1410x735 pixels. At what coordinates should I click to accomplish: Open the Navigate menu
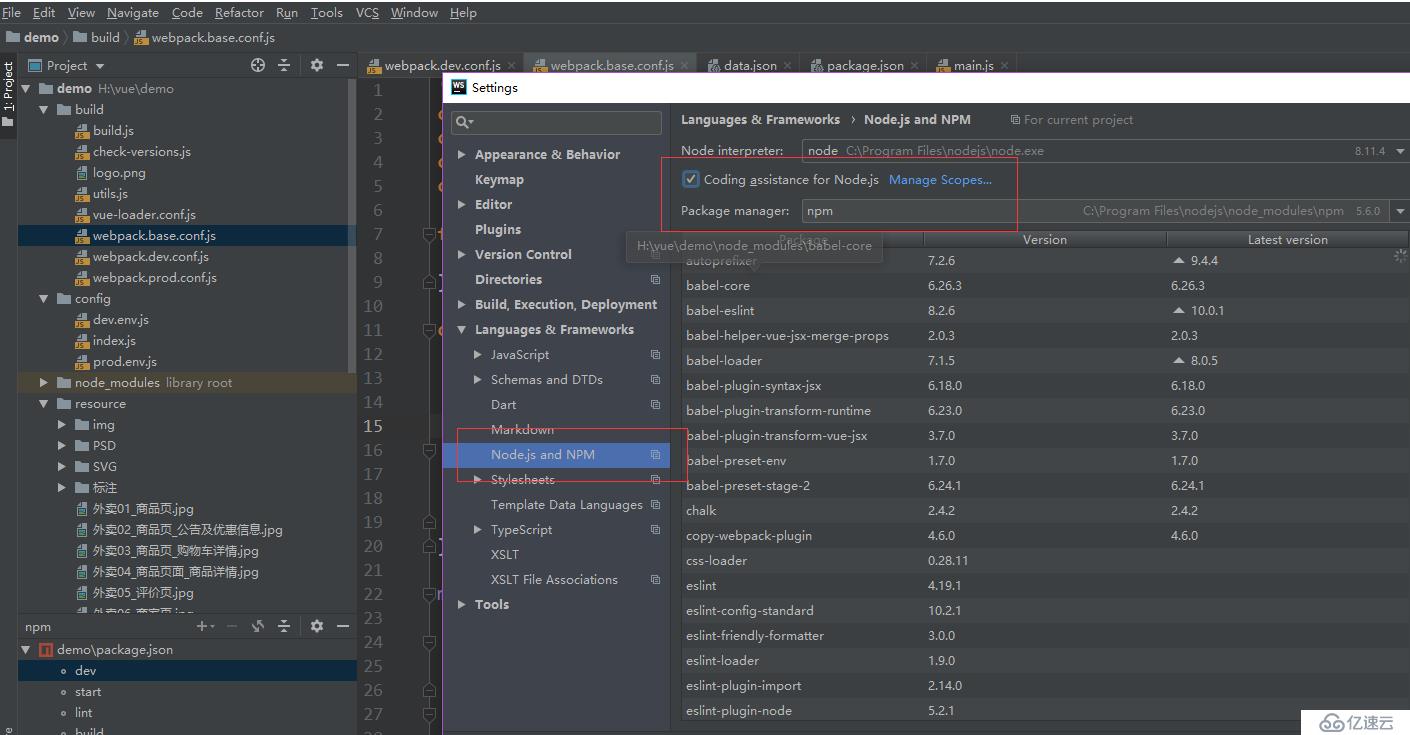pos(132,12)
